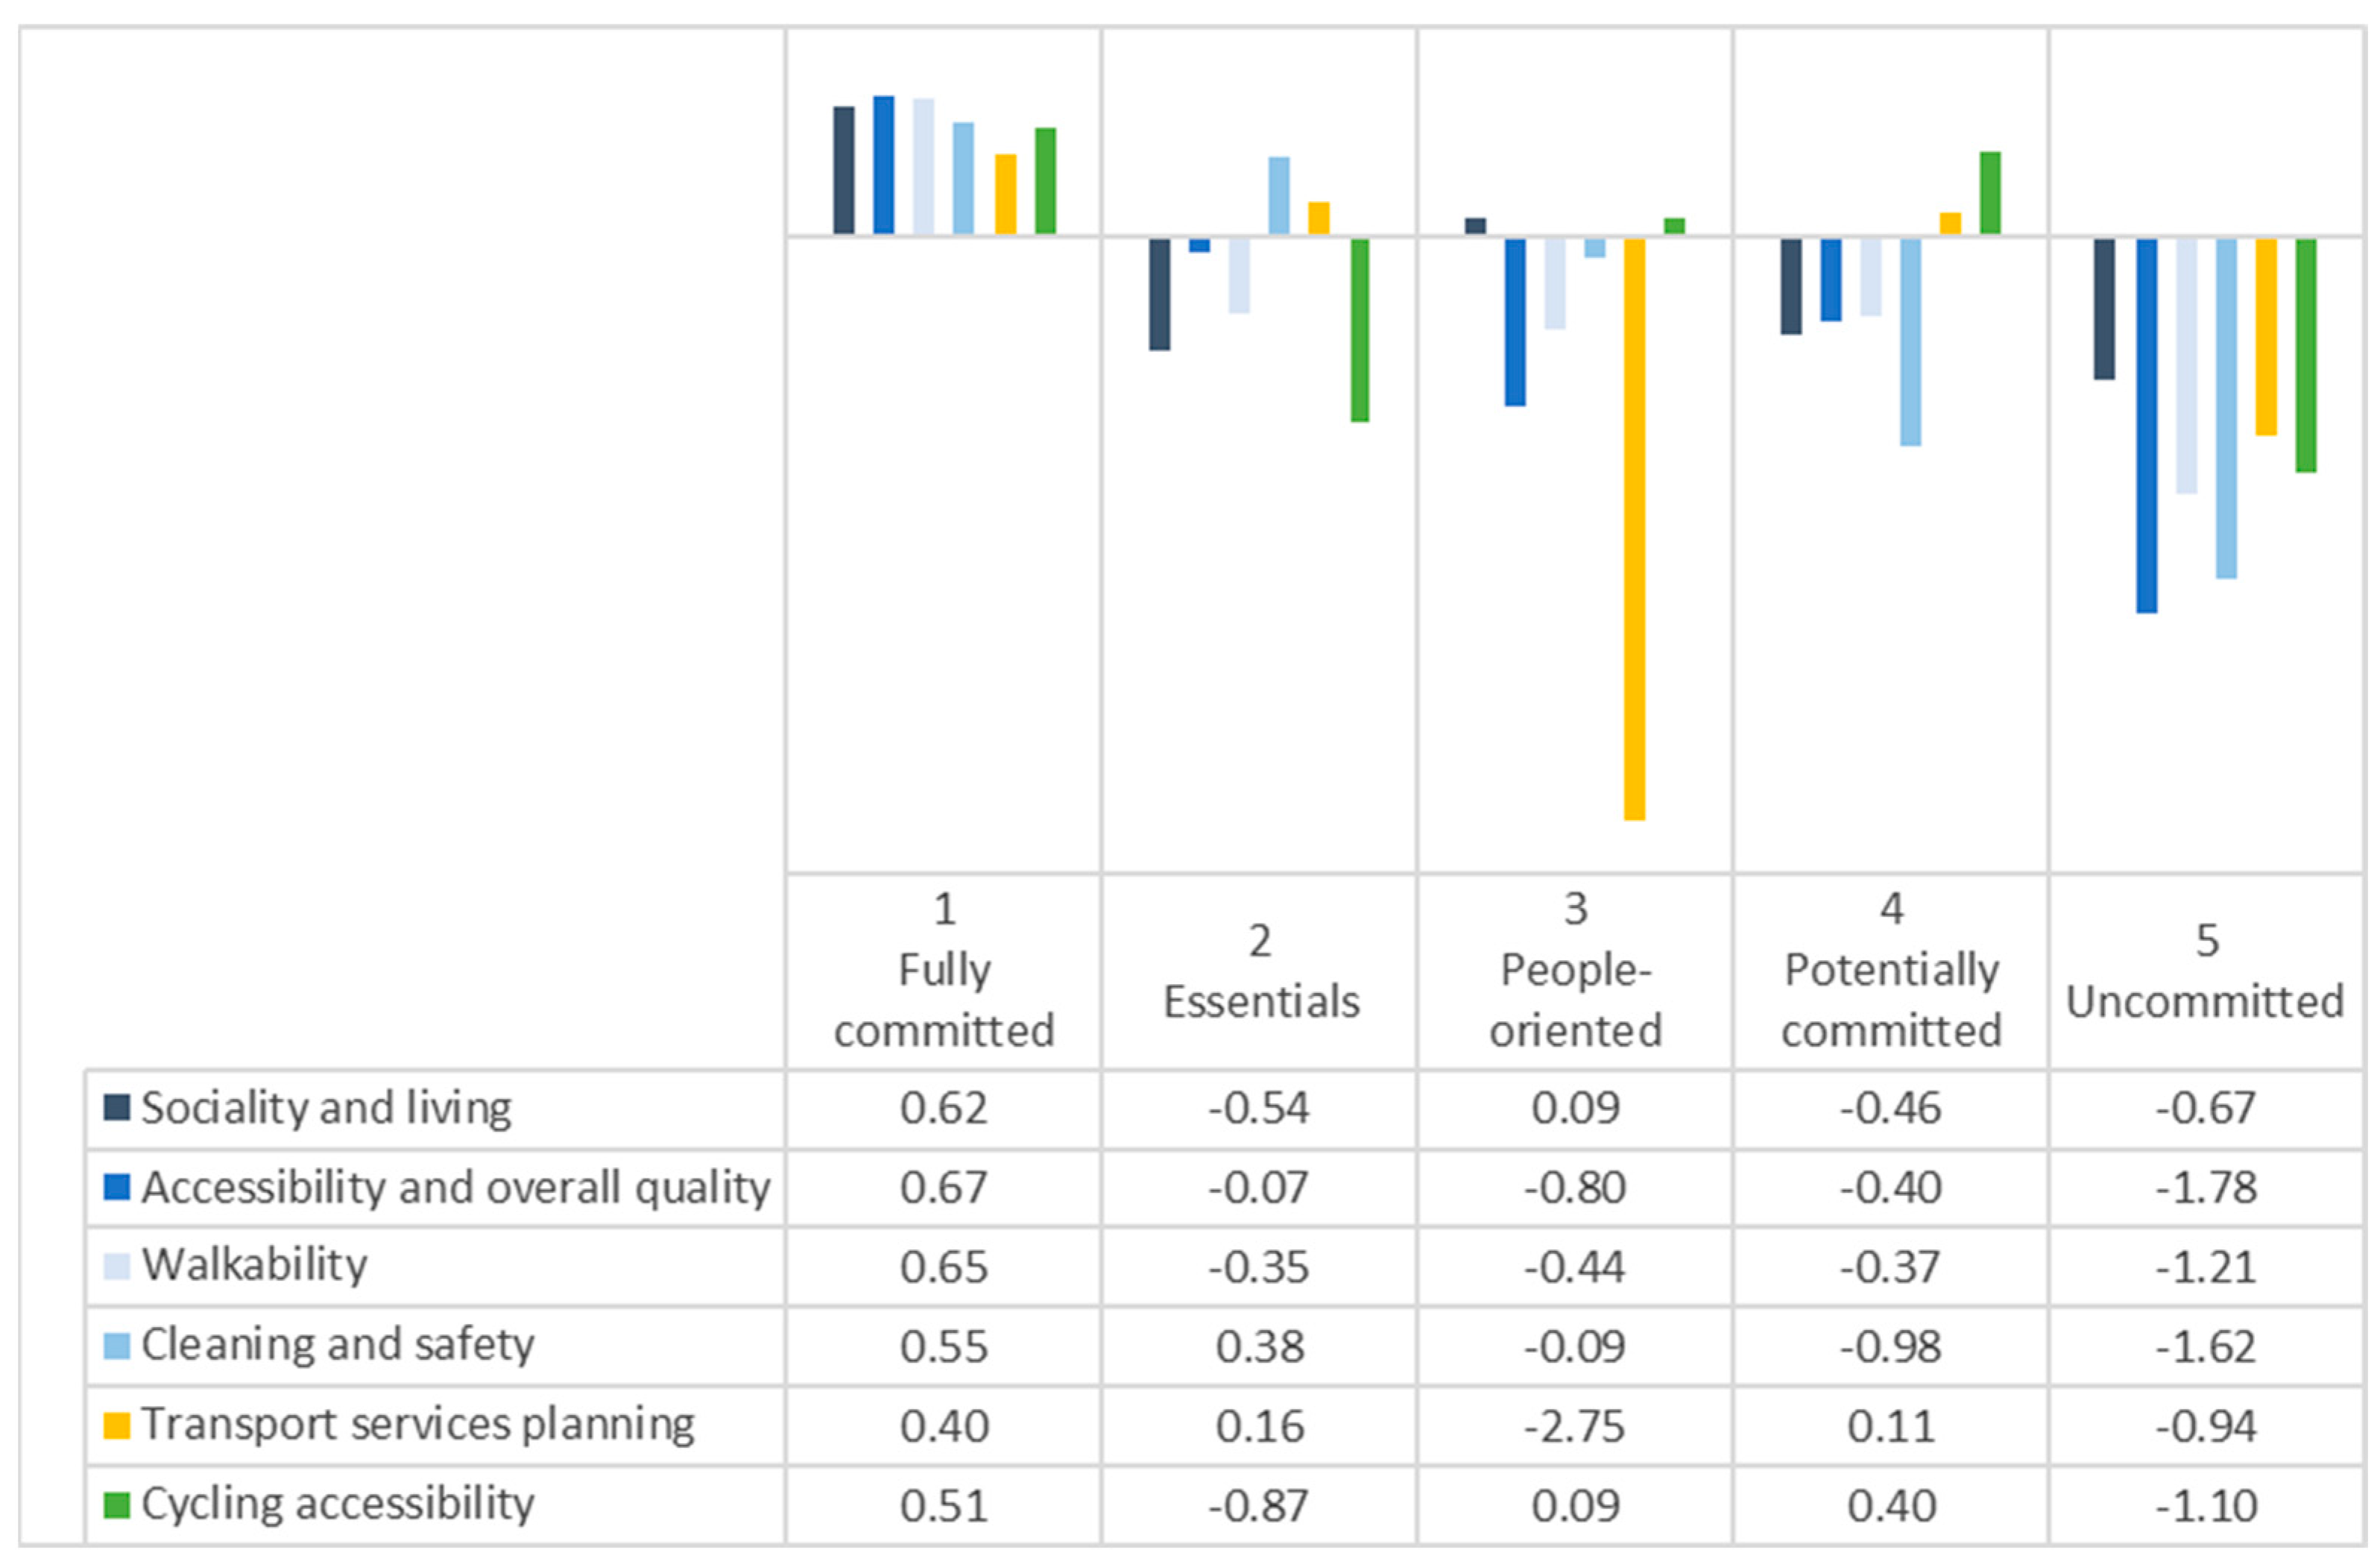This screenshot has width=2380, height=1567.
Task: Click the Walkability legend swatch
Action: click(x=117, y=1266)
